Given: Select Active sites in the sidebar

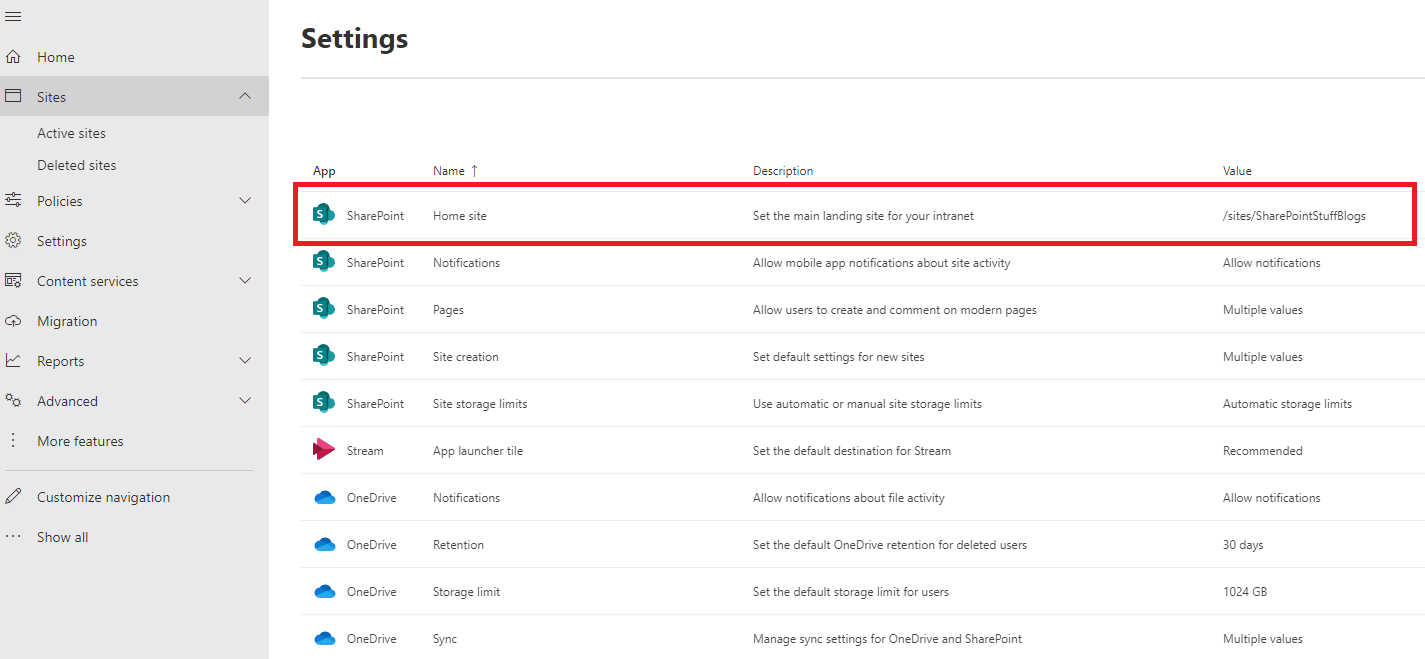Looking at the screenshot, I should tap(71, 132).
